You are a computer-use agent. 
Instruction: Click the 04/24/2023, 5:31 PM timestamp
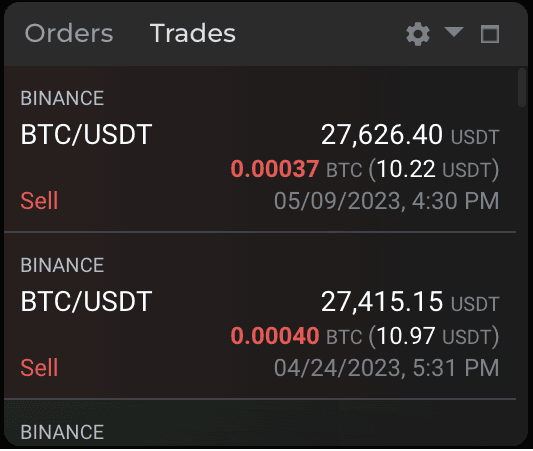(386, 368)
